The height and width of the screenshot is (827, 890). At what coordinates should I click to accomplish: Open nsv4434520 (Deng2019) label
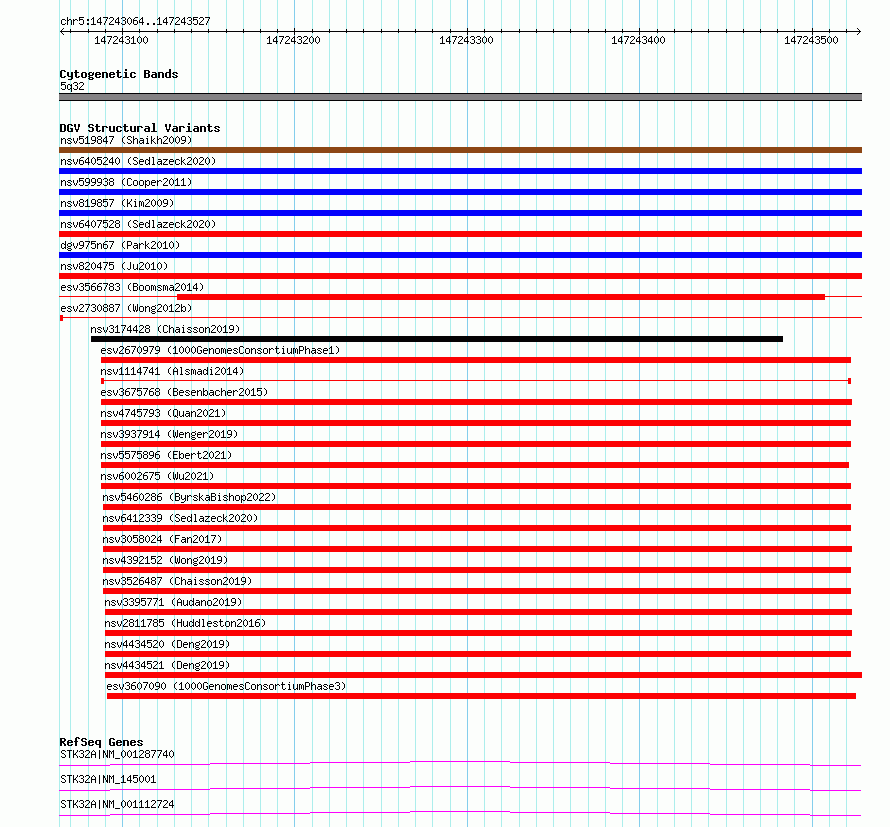(167, 644)
